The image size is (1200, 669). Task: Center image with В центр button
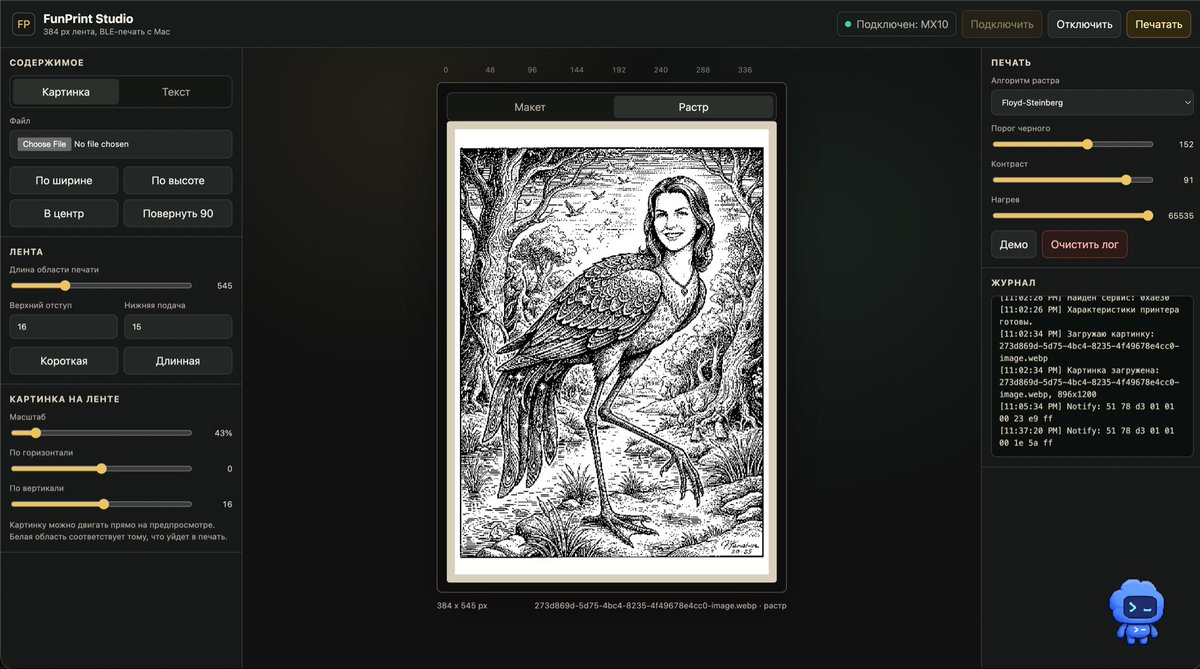pos(64,213)
